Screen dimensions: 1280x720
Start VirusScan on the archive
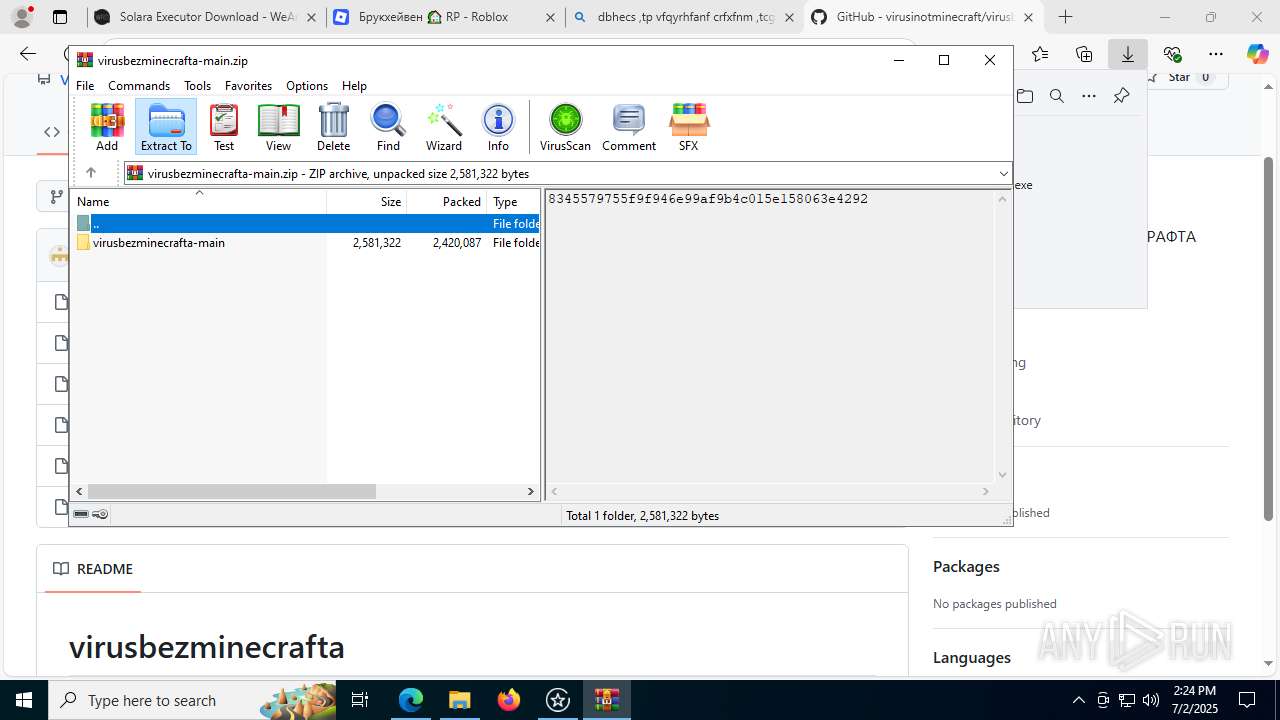coord(565,127)
